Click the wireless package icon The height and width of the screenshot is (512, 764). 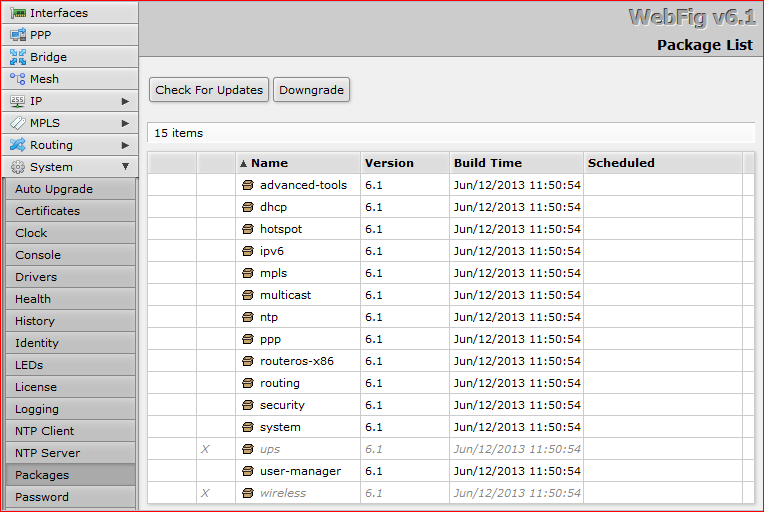pyautogui.click(x=248, y=493)
